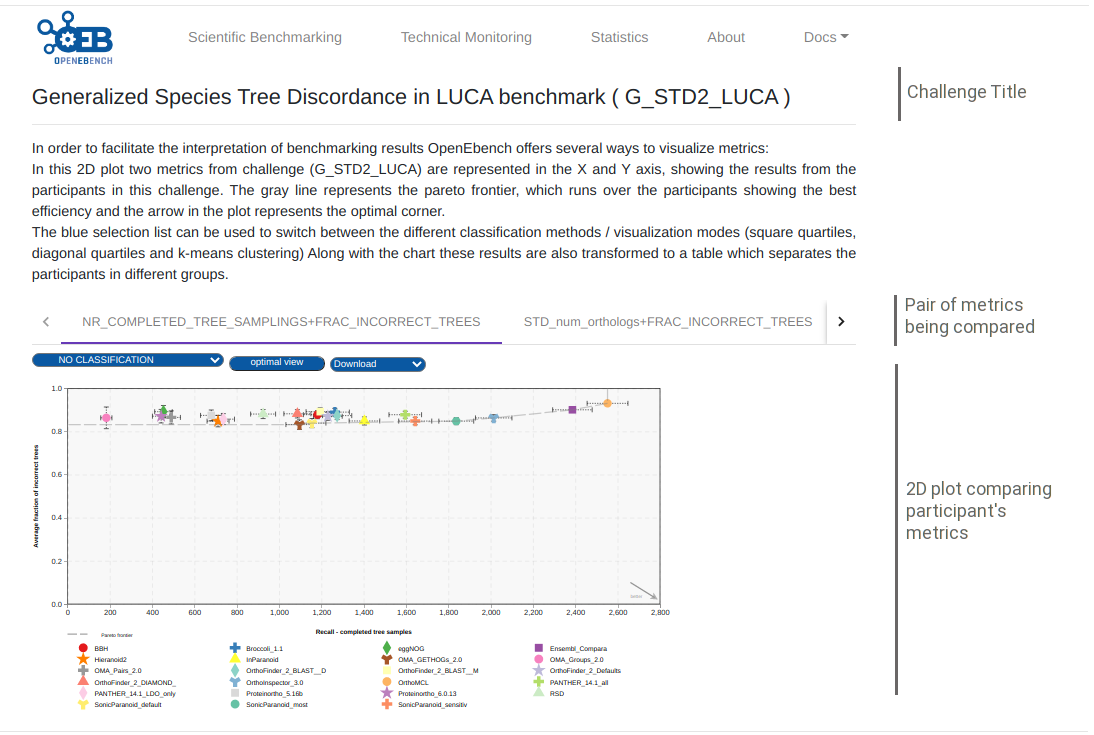Toggle the purple Proteinortho_6.0.13 star legend marker
The height and width of the screenshot is (735, 1094).
click(387, 694)
